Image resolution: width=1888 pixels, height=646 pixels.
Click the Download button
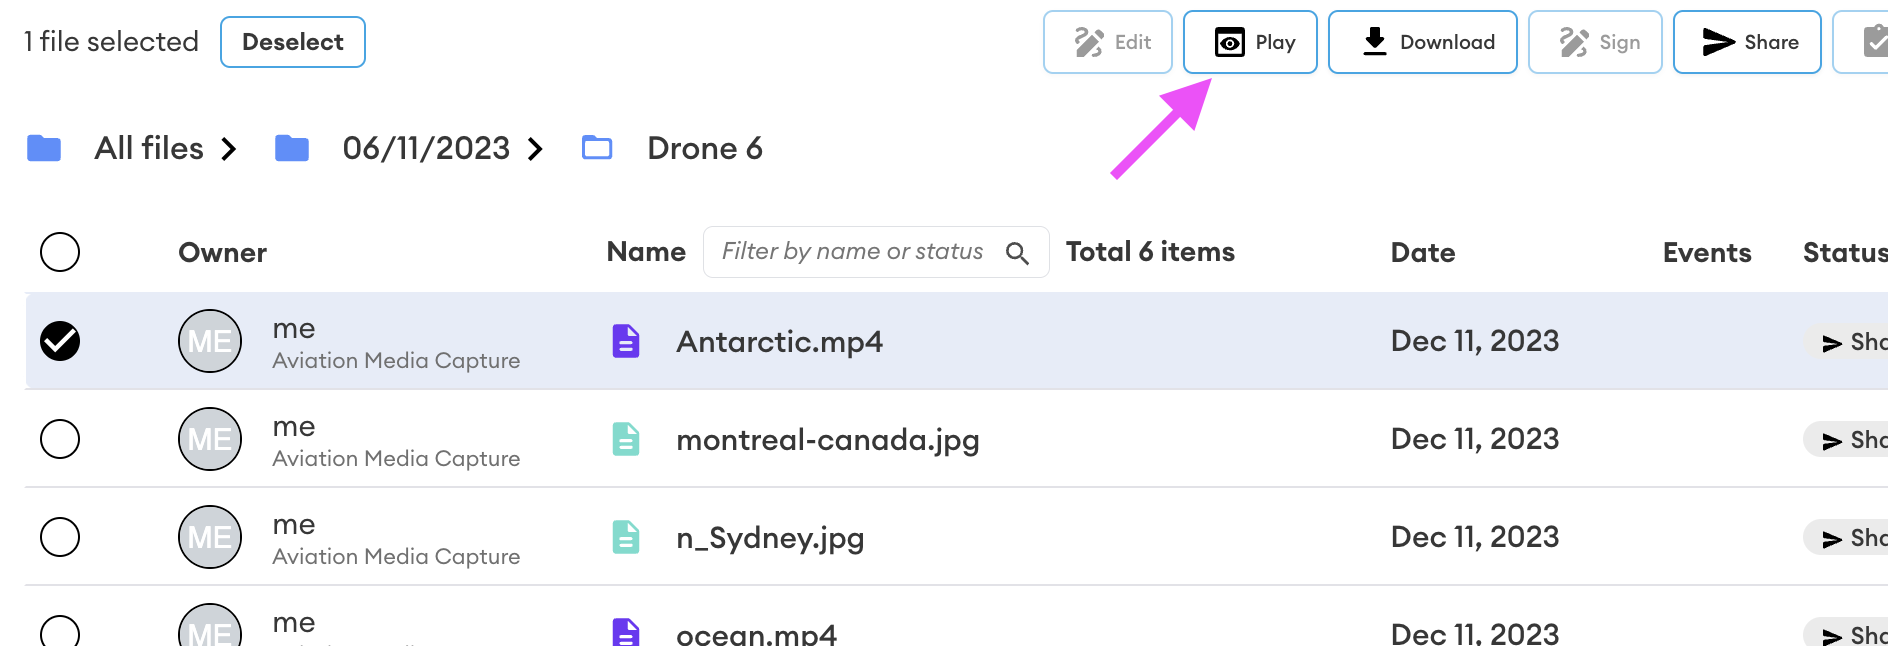coord(1422,42)
